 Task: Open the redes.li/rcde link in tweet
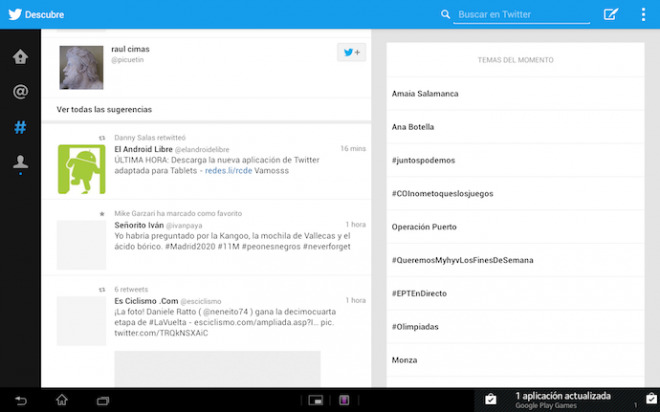pos(229,171)
